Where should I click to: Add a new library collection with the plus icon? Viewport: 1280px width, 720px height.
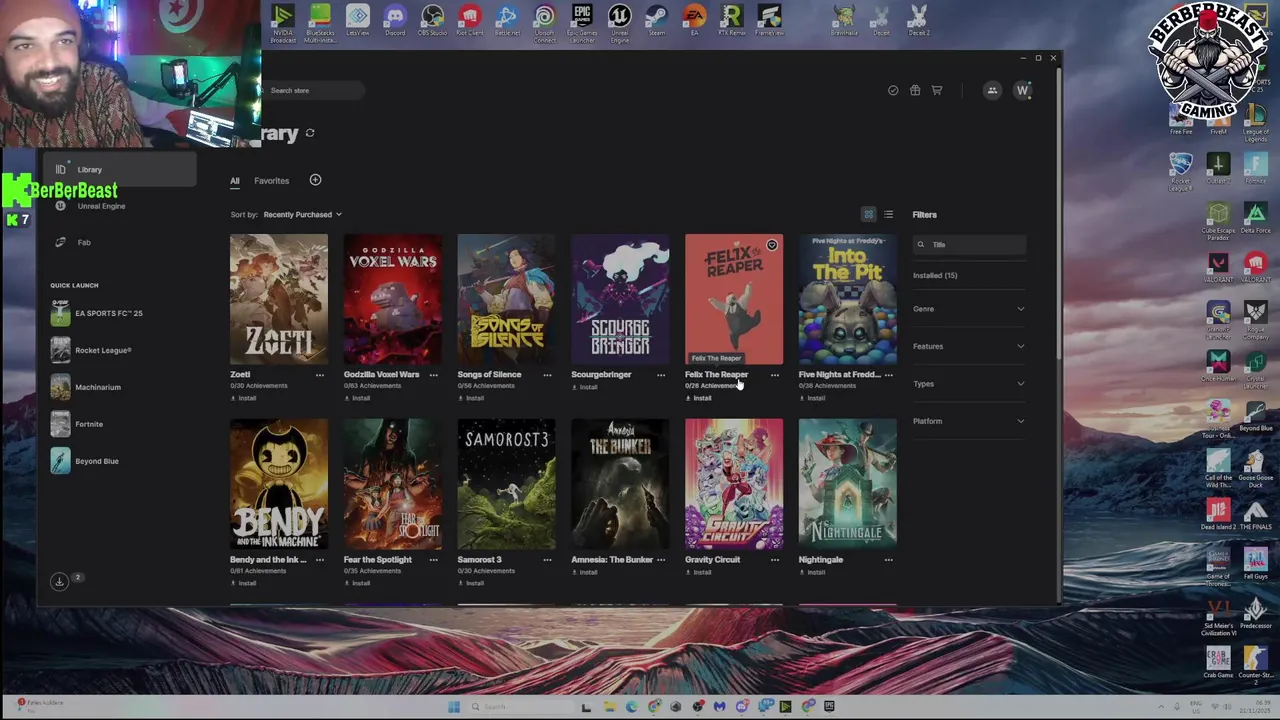point(315,180)
